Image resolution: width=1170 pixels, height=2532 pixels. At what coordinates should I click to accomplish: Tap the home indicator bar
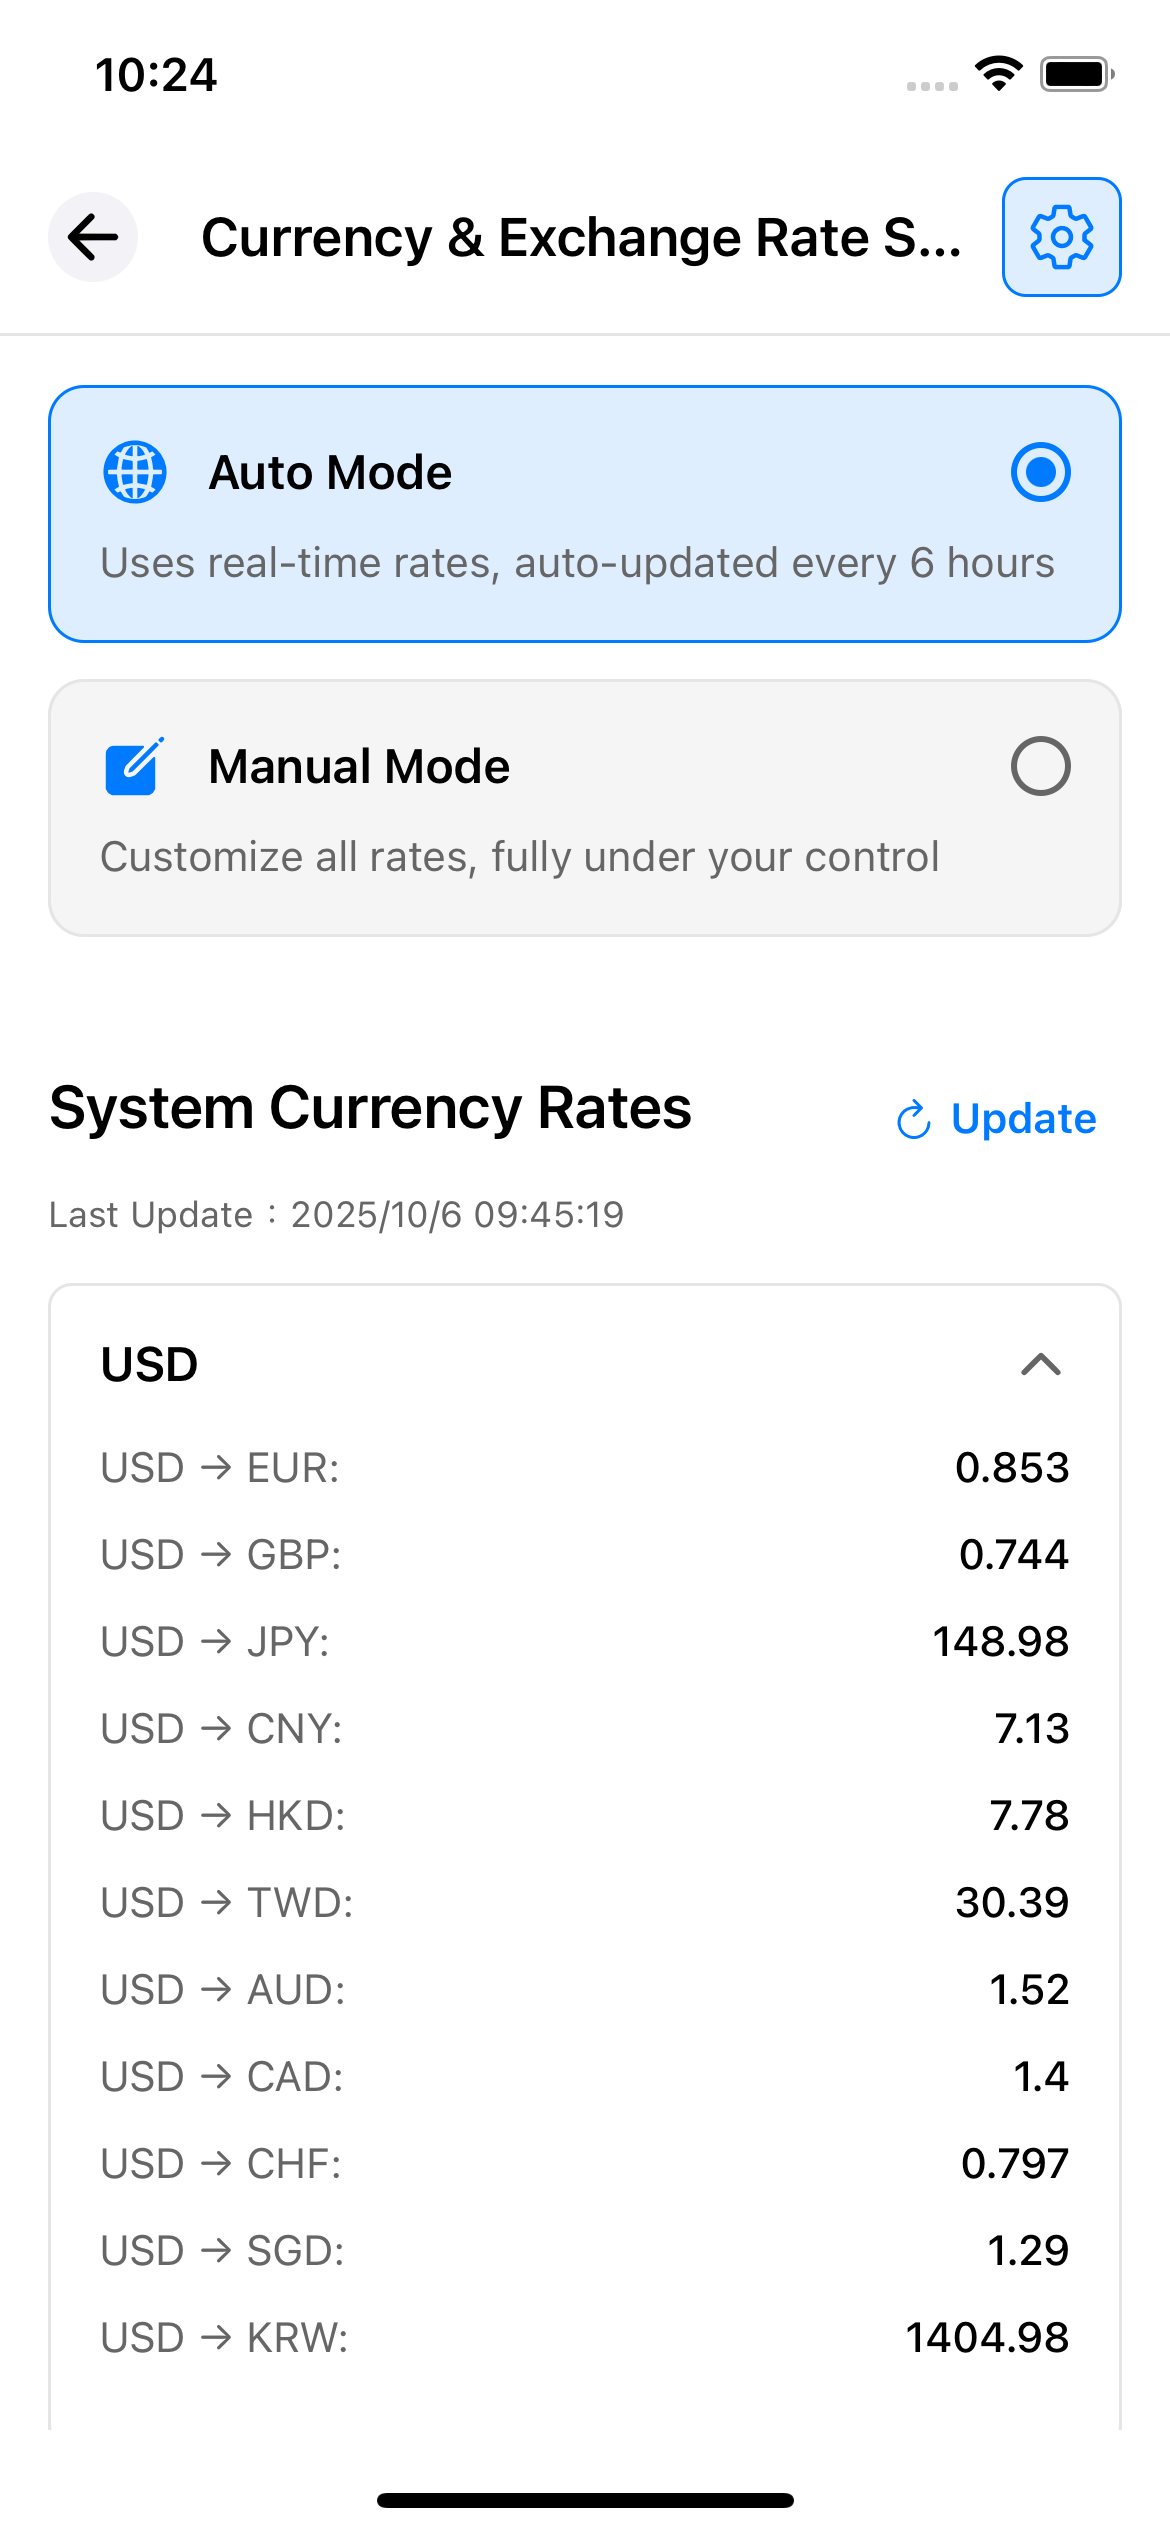585,2501
